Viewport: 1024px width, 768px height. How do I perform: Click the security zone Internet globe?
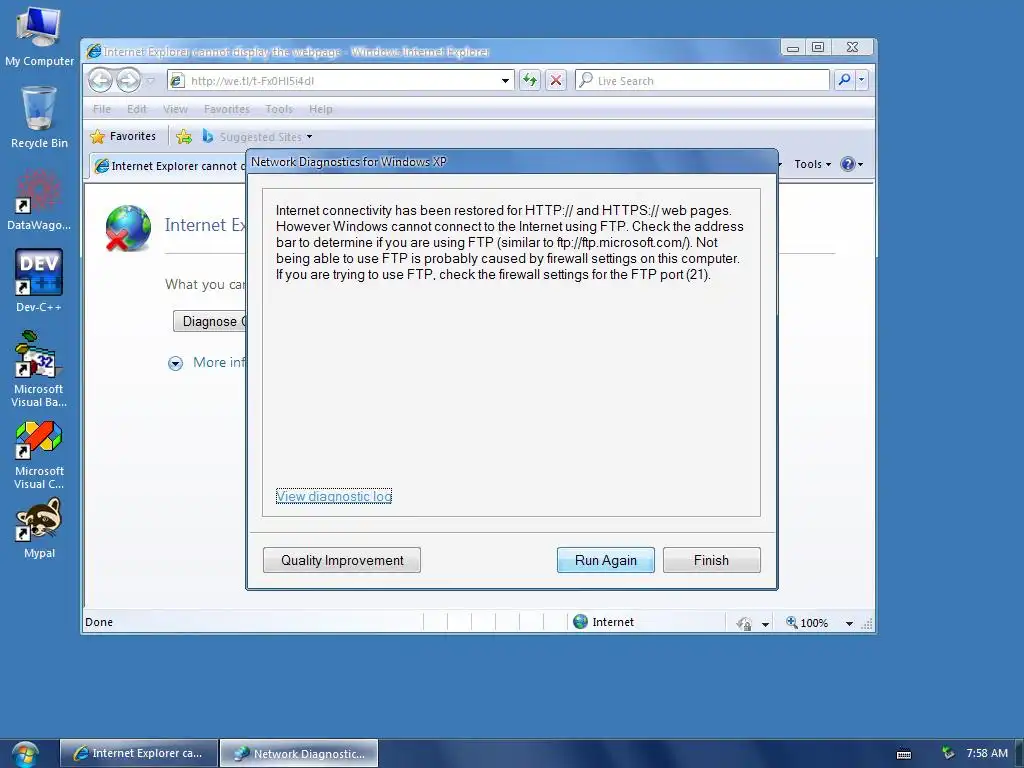pos(580,622)
